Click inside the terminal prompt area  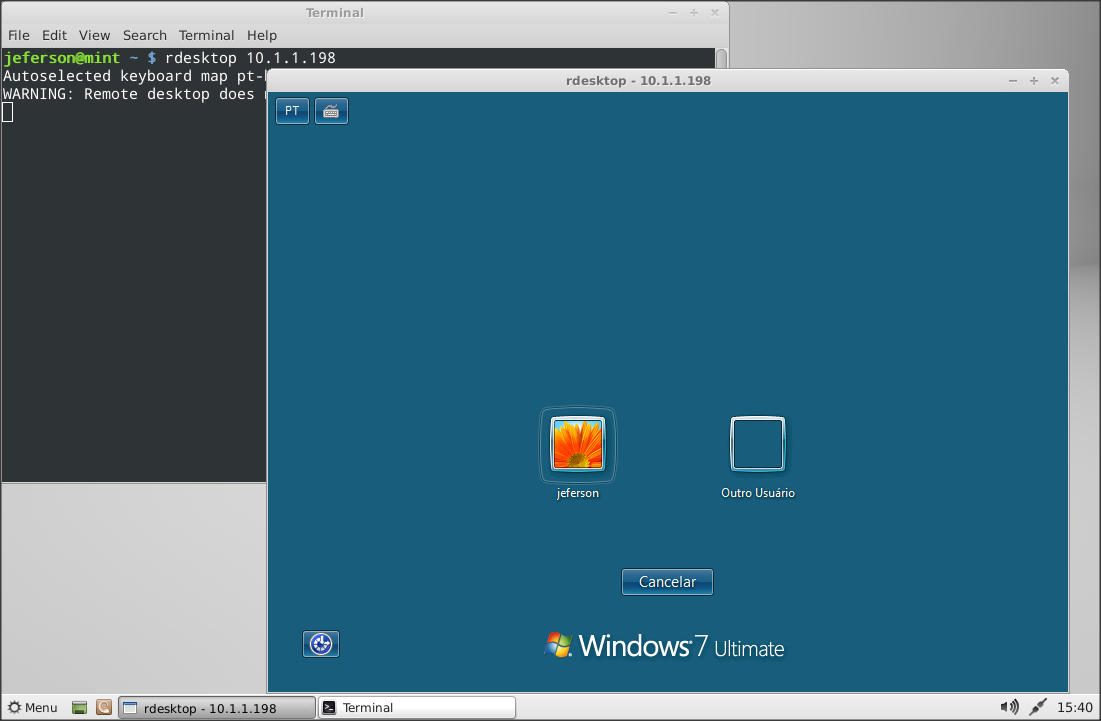130,250
